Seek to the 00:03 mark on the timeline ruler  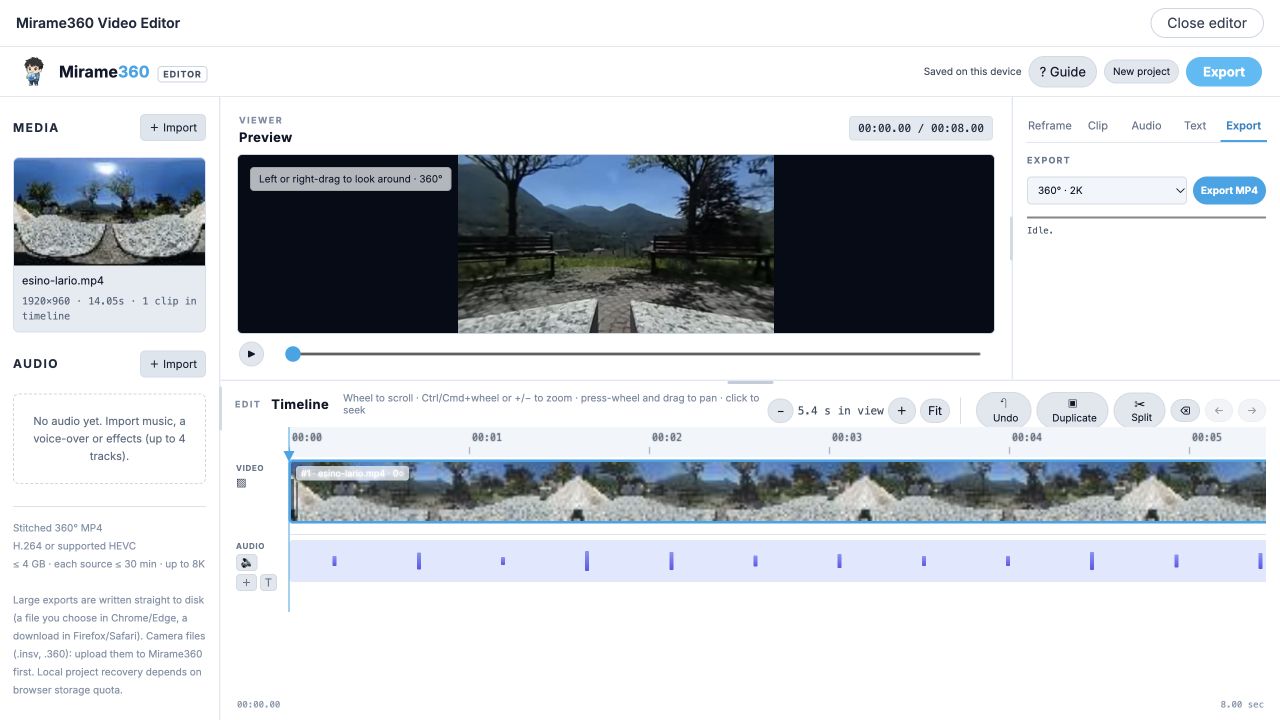coord(846,437)
